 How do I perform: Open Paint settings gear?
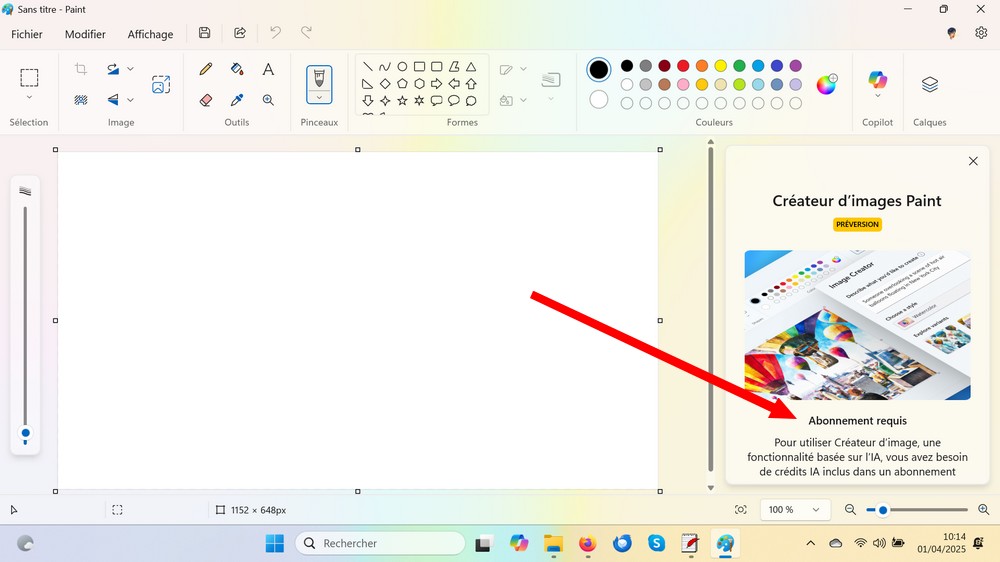981,33
